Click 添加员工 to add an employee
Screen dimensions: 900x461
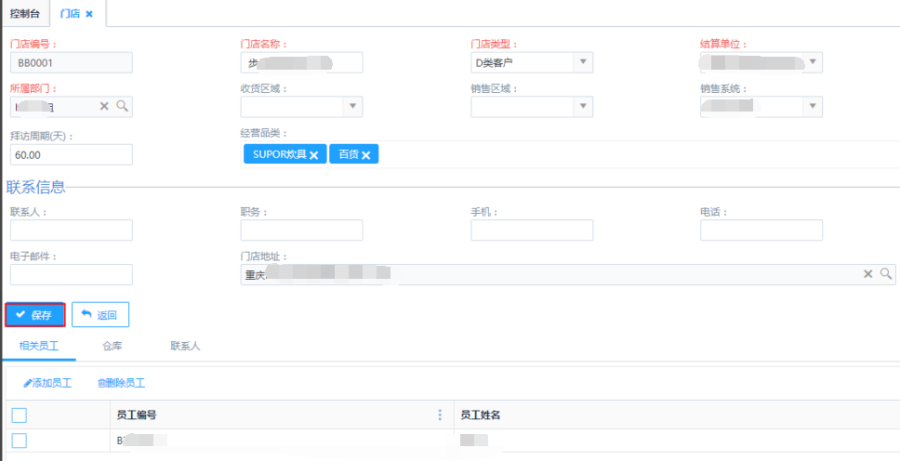click(47, 383)
